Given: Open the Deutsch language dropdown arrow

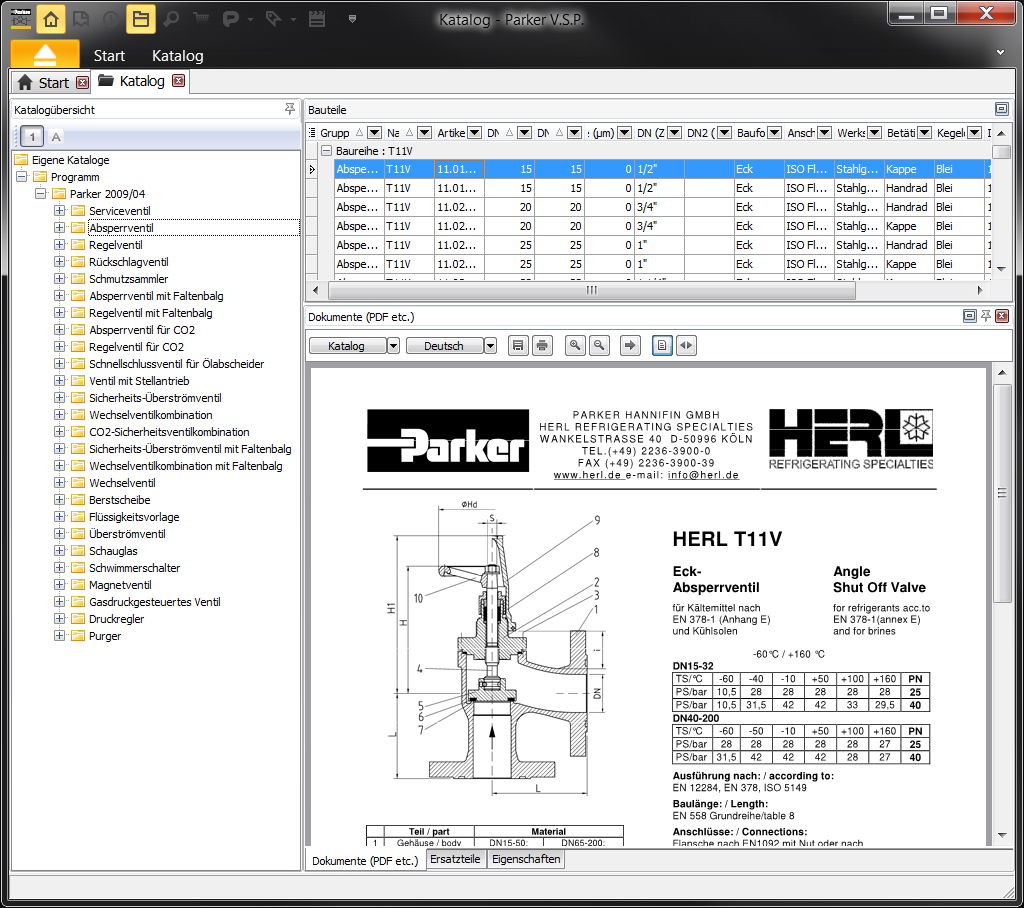Looking at the screenshot, I should (490, 346).
